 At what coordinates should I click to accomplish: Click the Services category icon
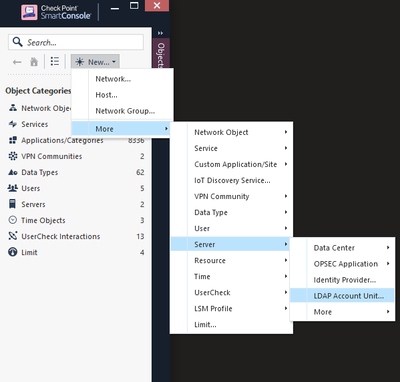(x=13, y=124)
